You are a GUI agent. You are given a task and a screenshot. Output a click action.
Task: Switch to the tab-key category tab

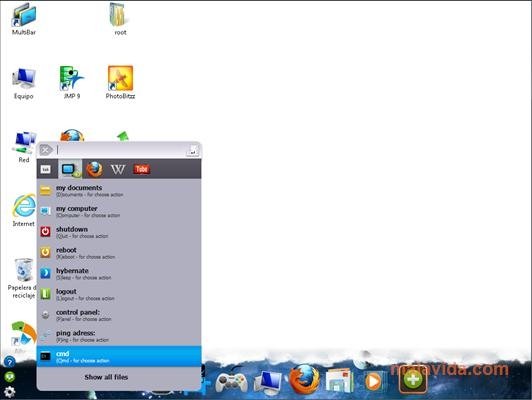pos(45,169)
